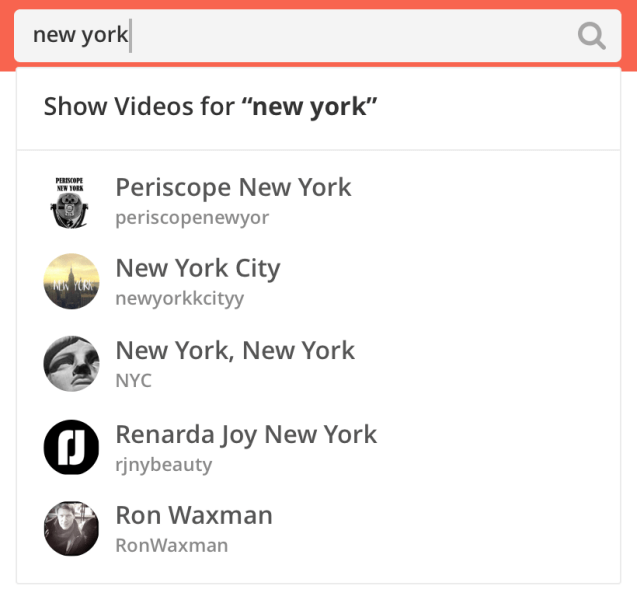
Task: Click the newyorkkcityy username
Action: coord(180,299)
